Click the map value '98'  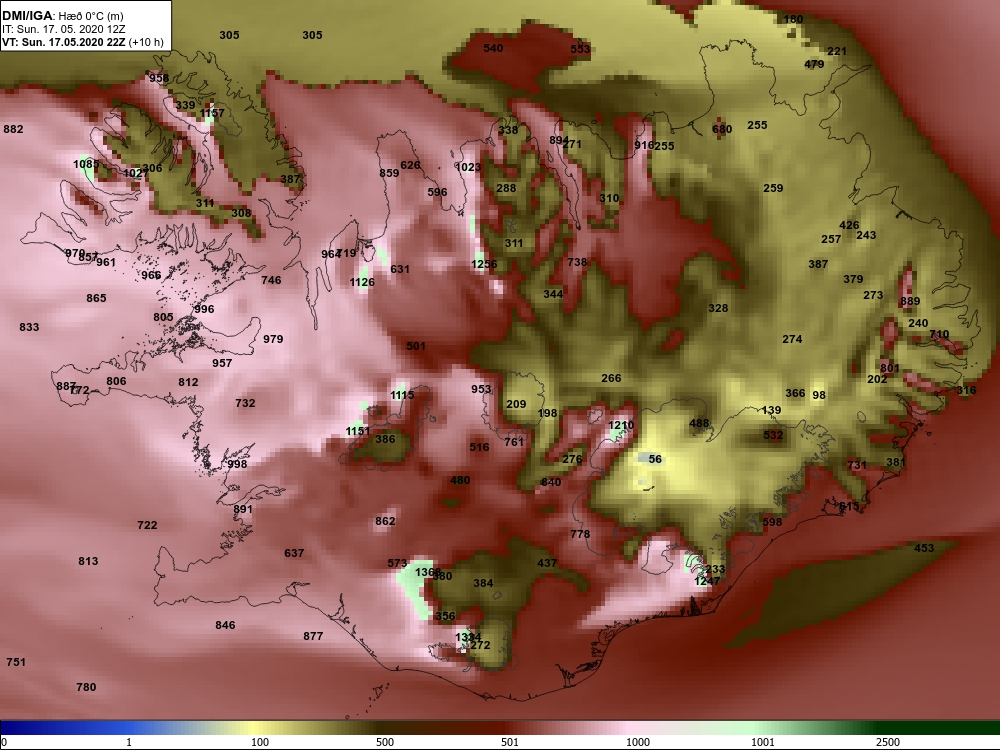click(x=819, y=395)
